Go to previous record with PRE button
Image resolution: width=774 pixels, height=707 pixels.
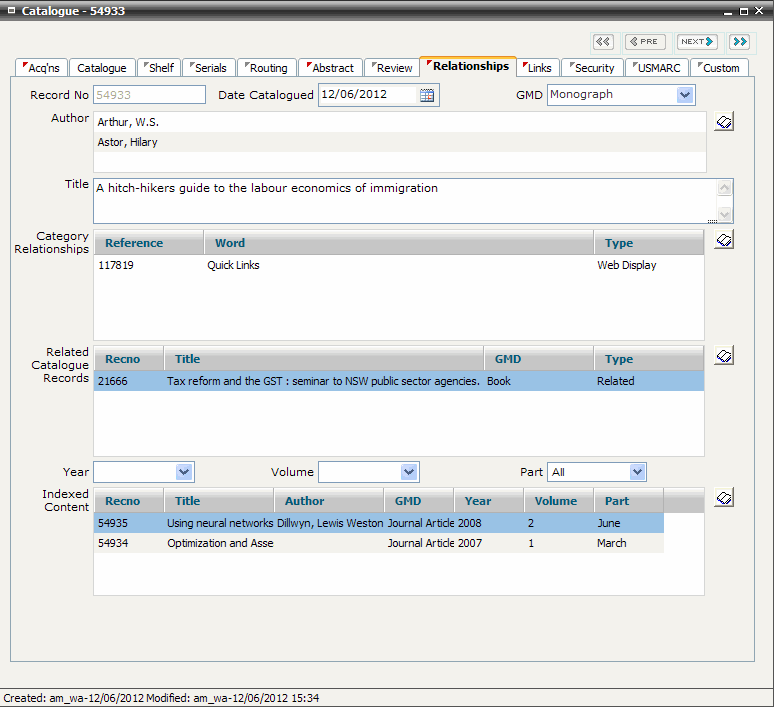[645, 42]
